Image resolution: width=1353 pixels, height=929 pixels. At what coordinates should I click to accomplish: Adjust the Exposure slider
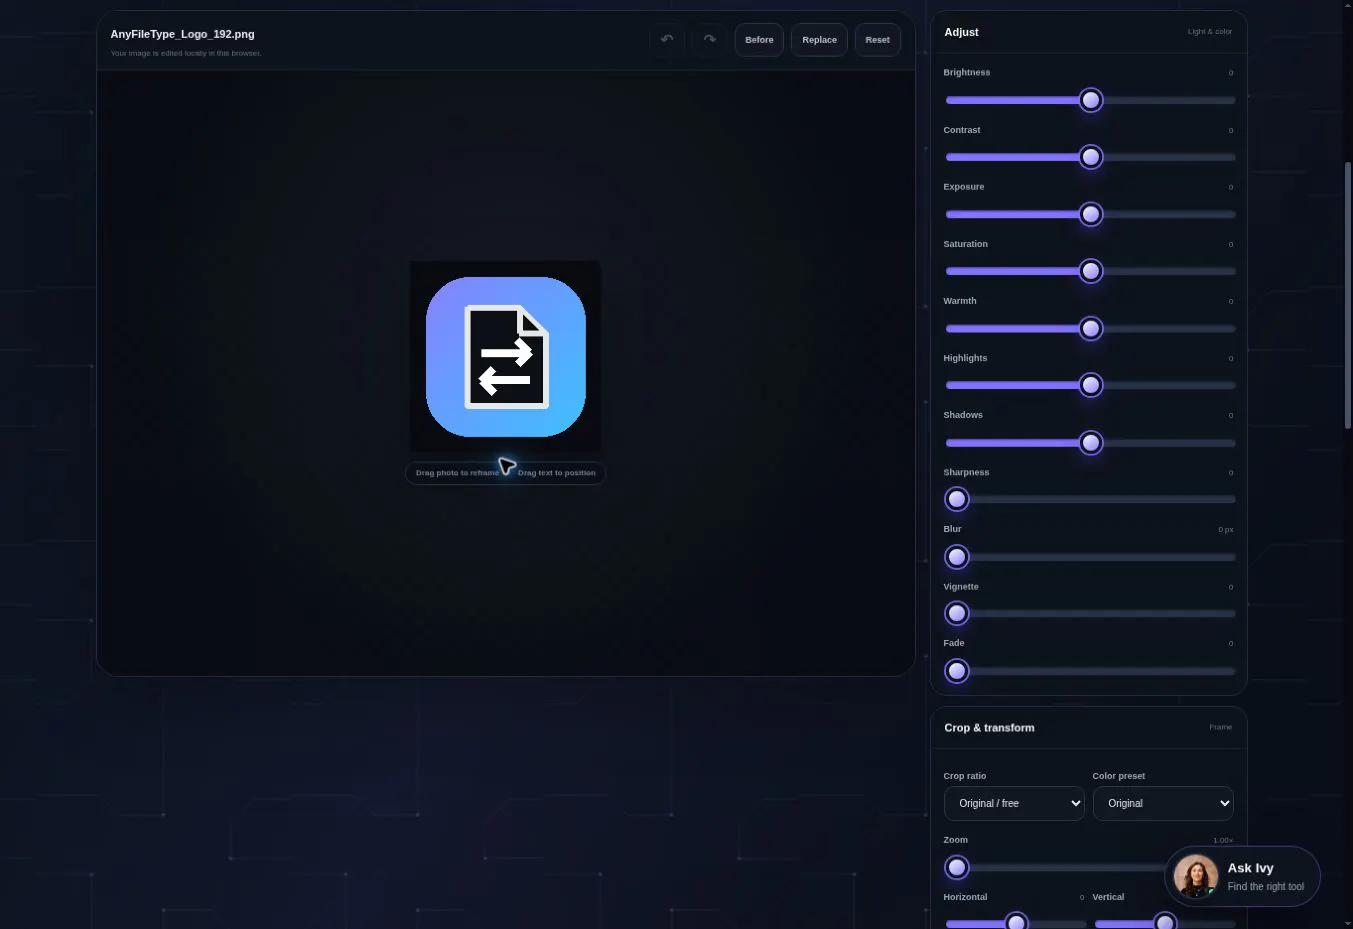point(1091,214)
